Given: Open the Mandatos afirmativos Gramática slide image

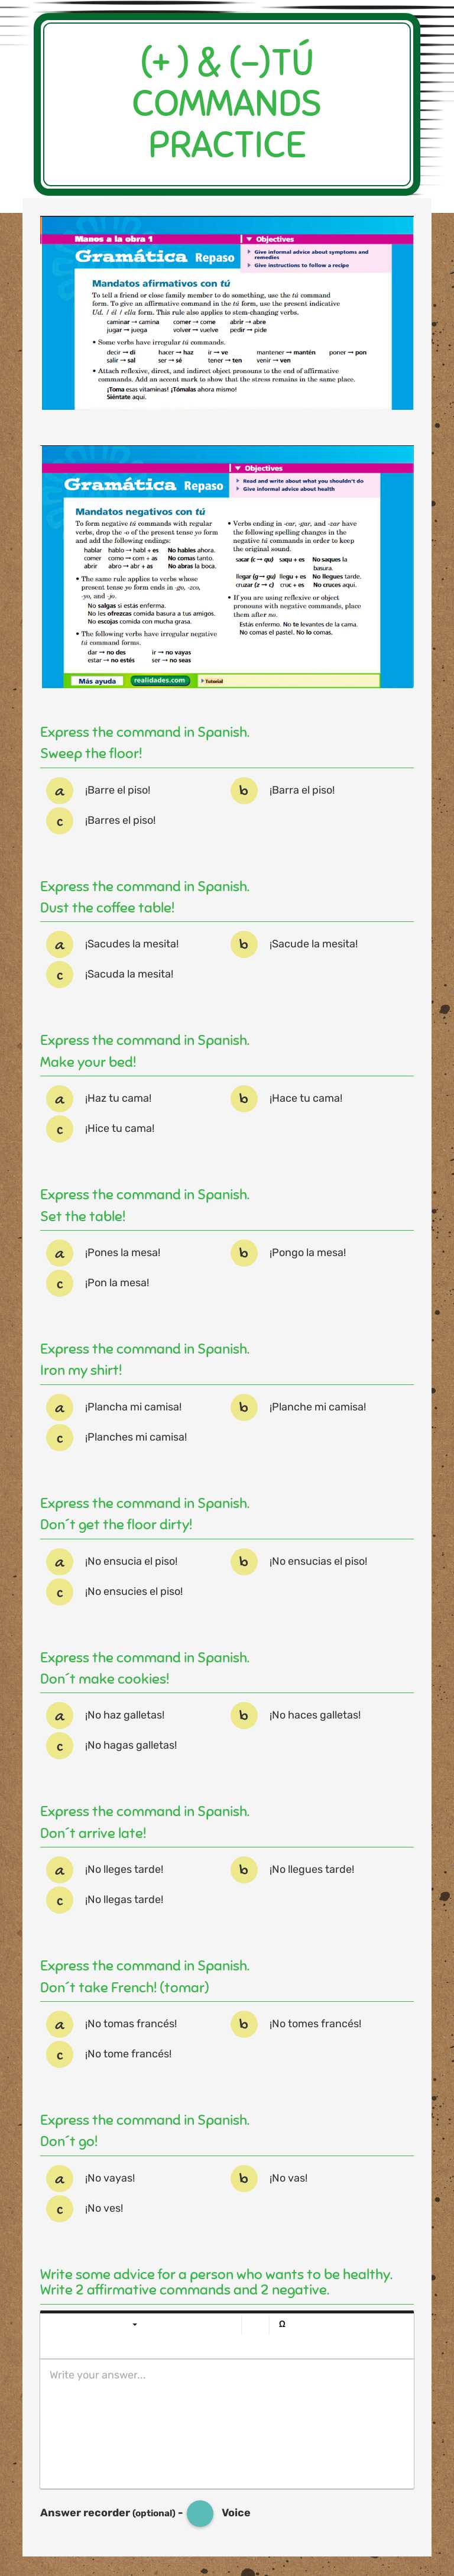Looking at the screenshot, I should (227, 320).
